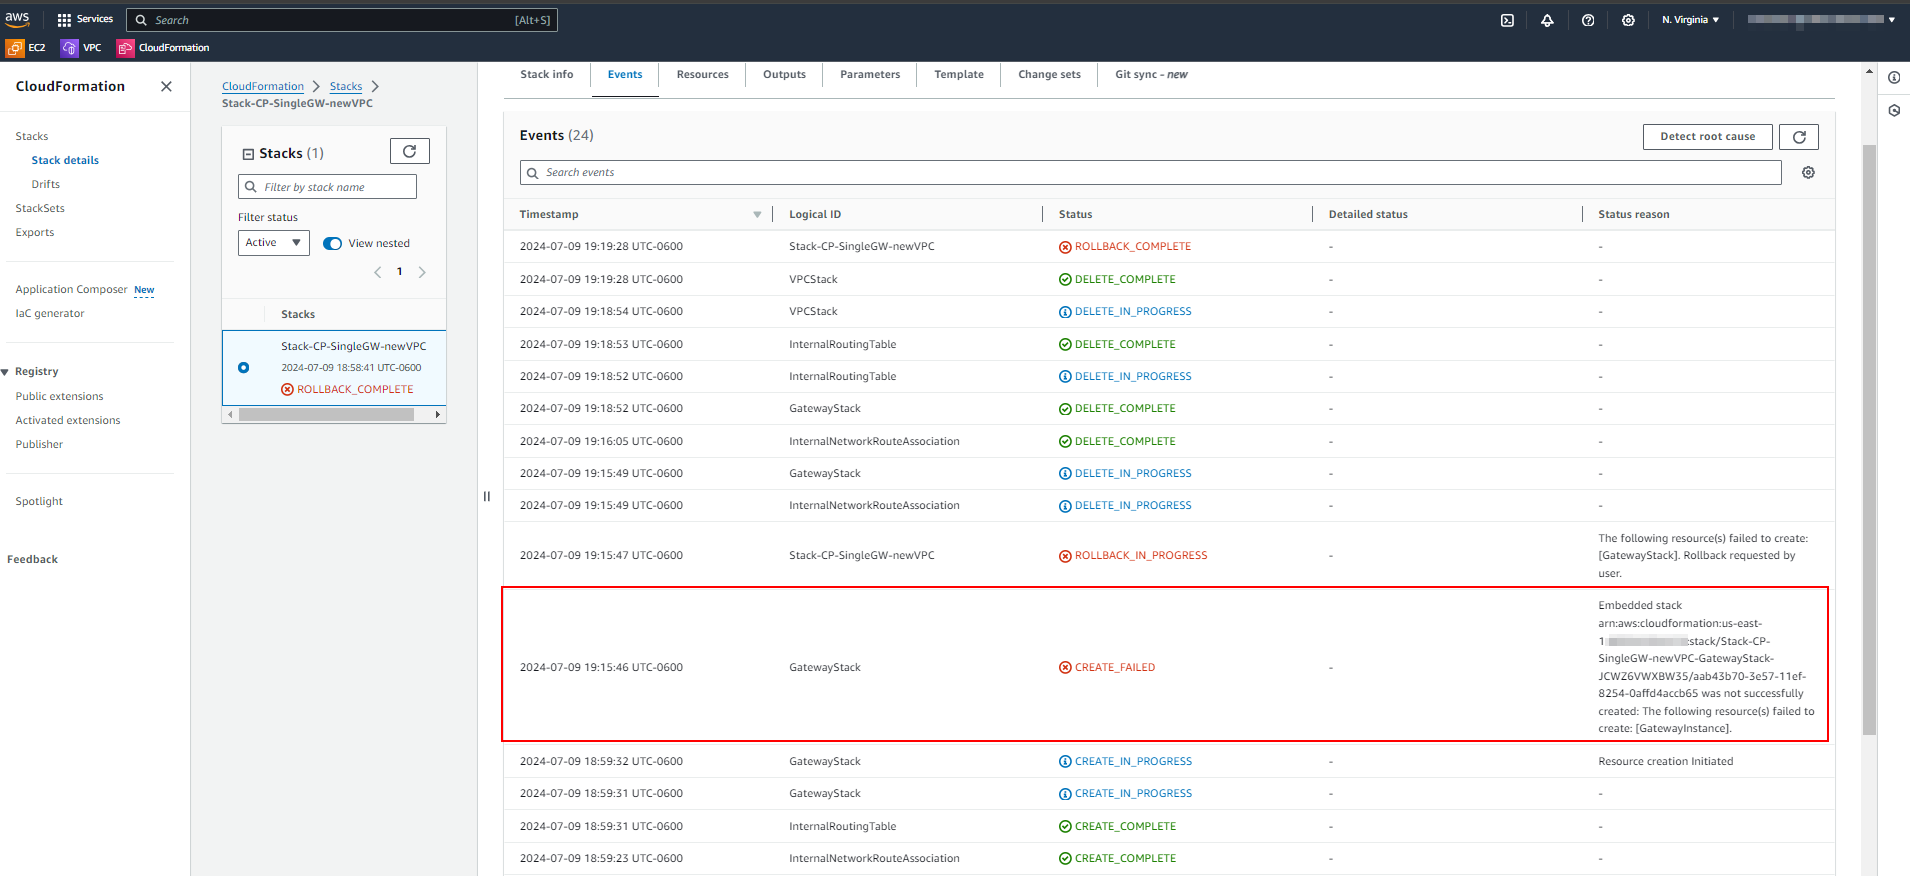The height and width of the screenshot is (876, 1910).
Task: Open IaC generator in the sidebar
Action: (x=50, y=314)
